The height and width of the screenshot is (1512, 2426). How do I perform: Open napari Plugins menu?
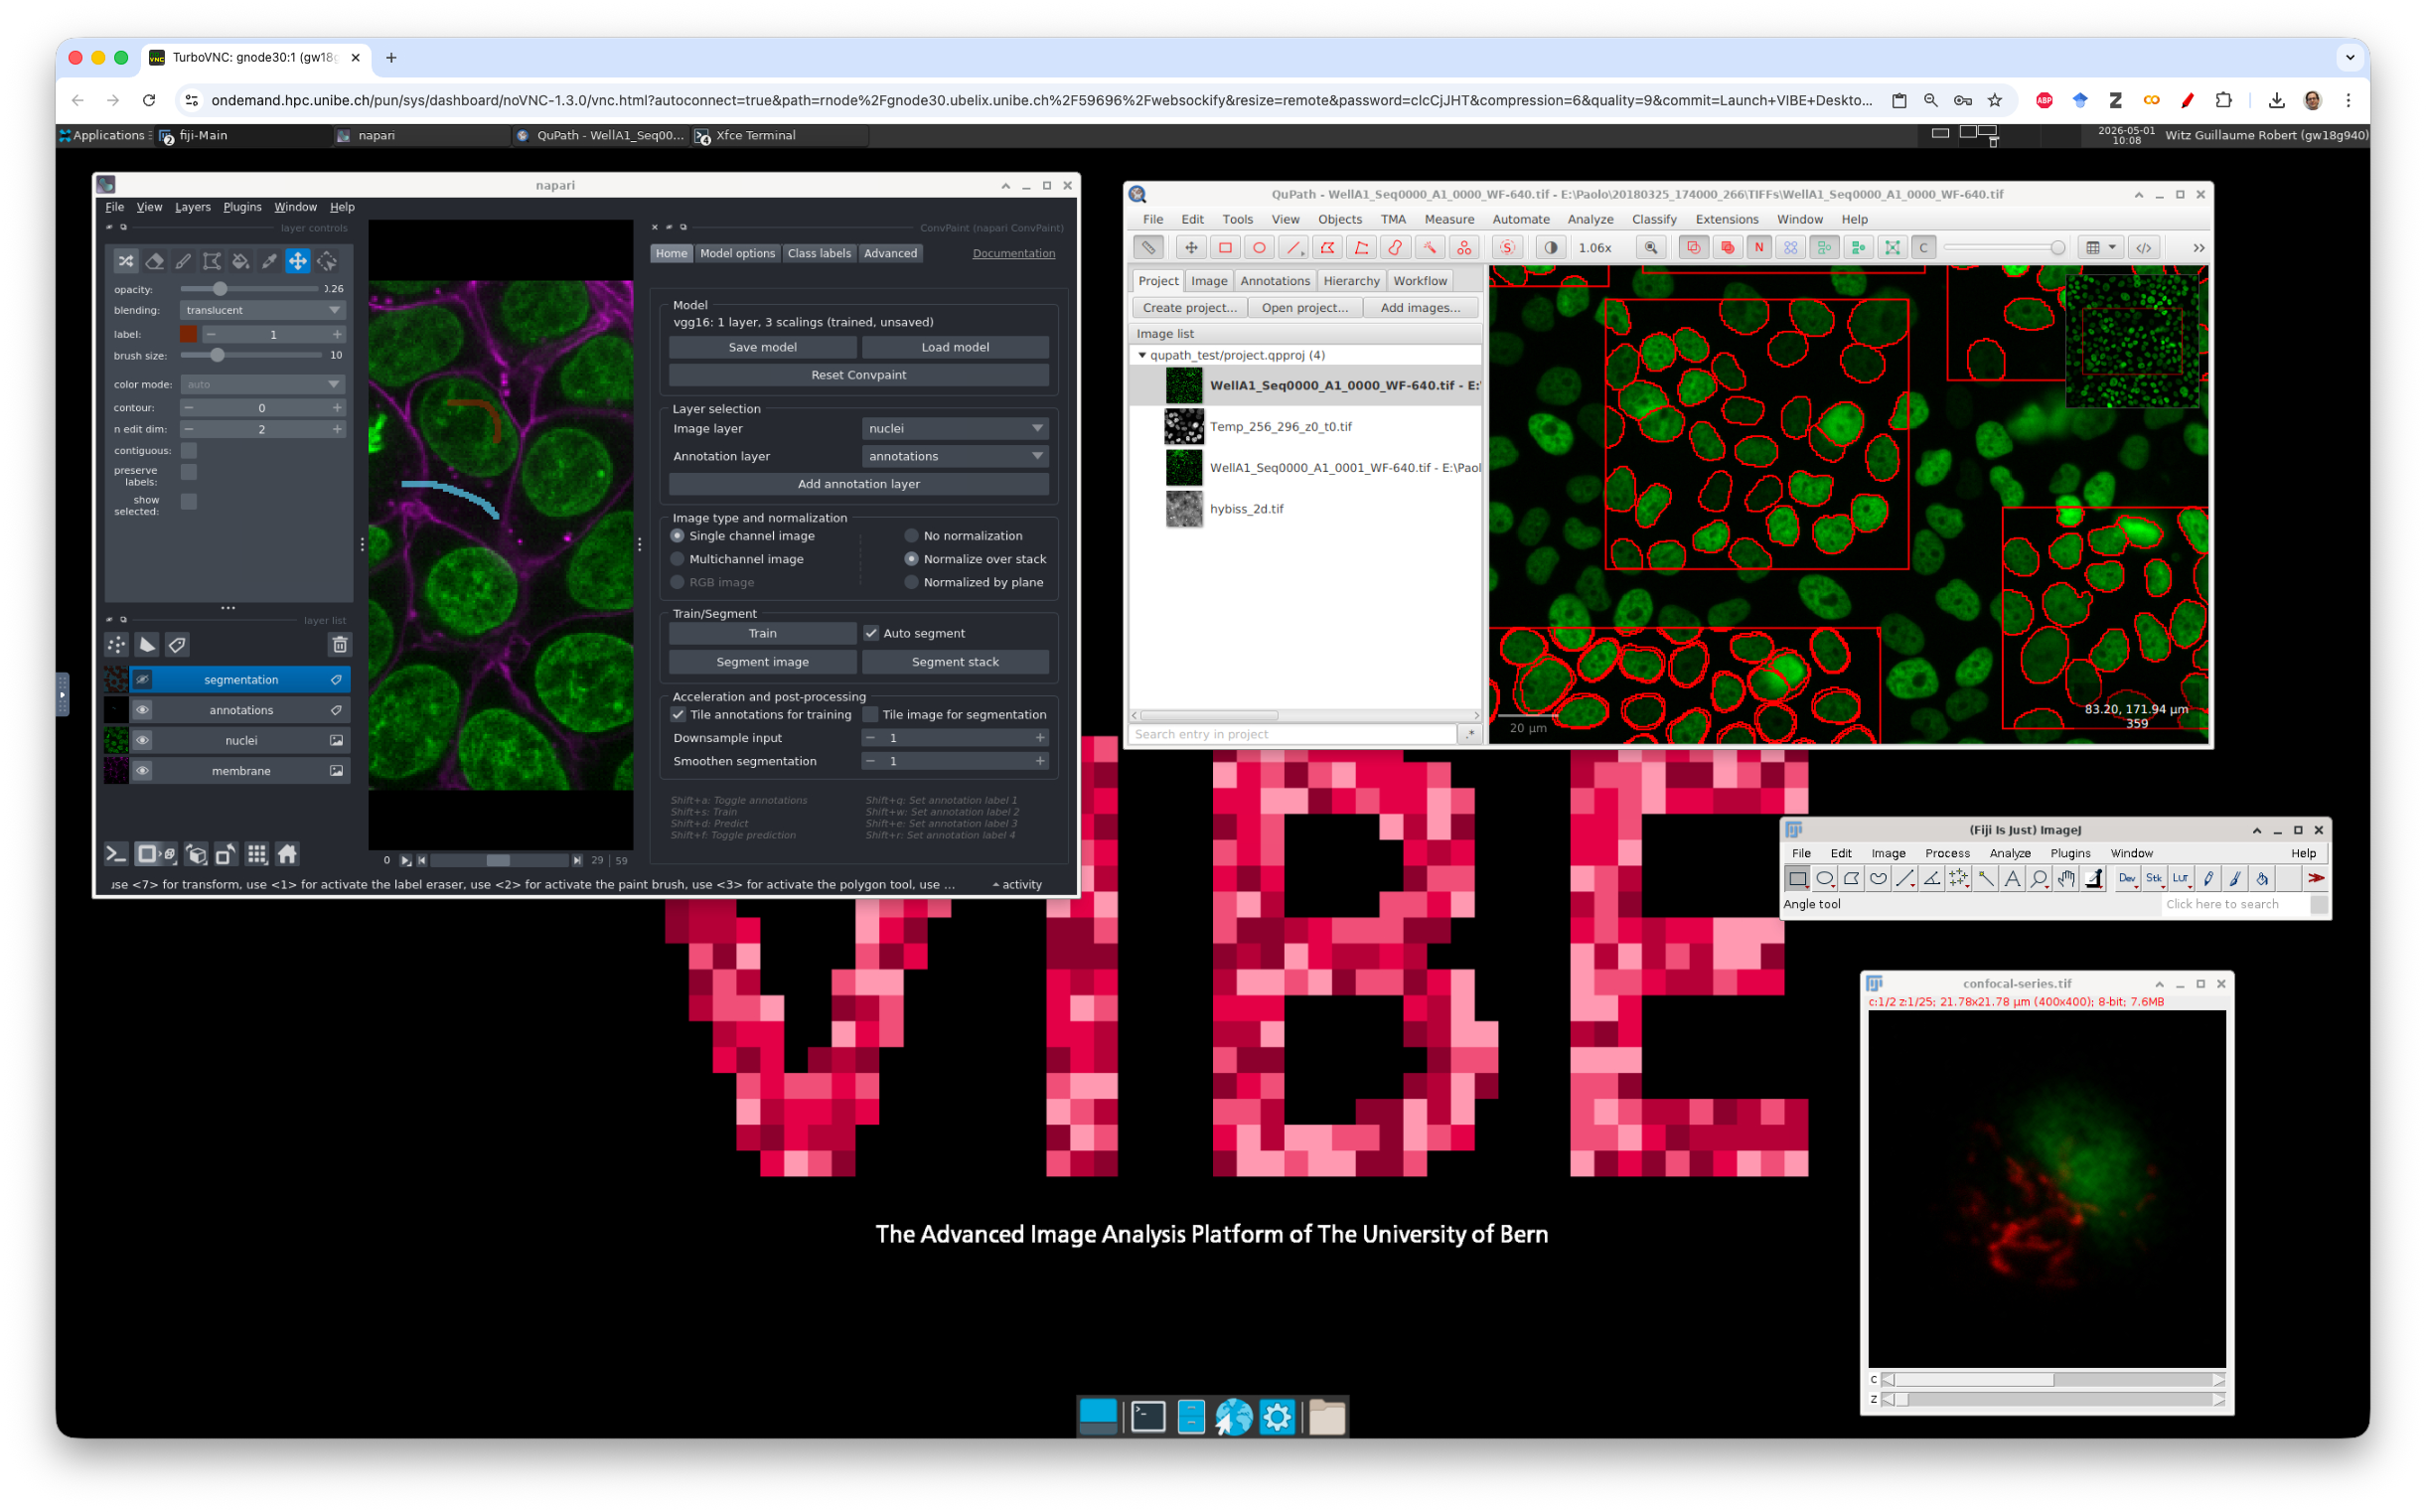coord(242,207)
